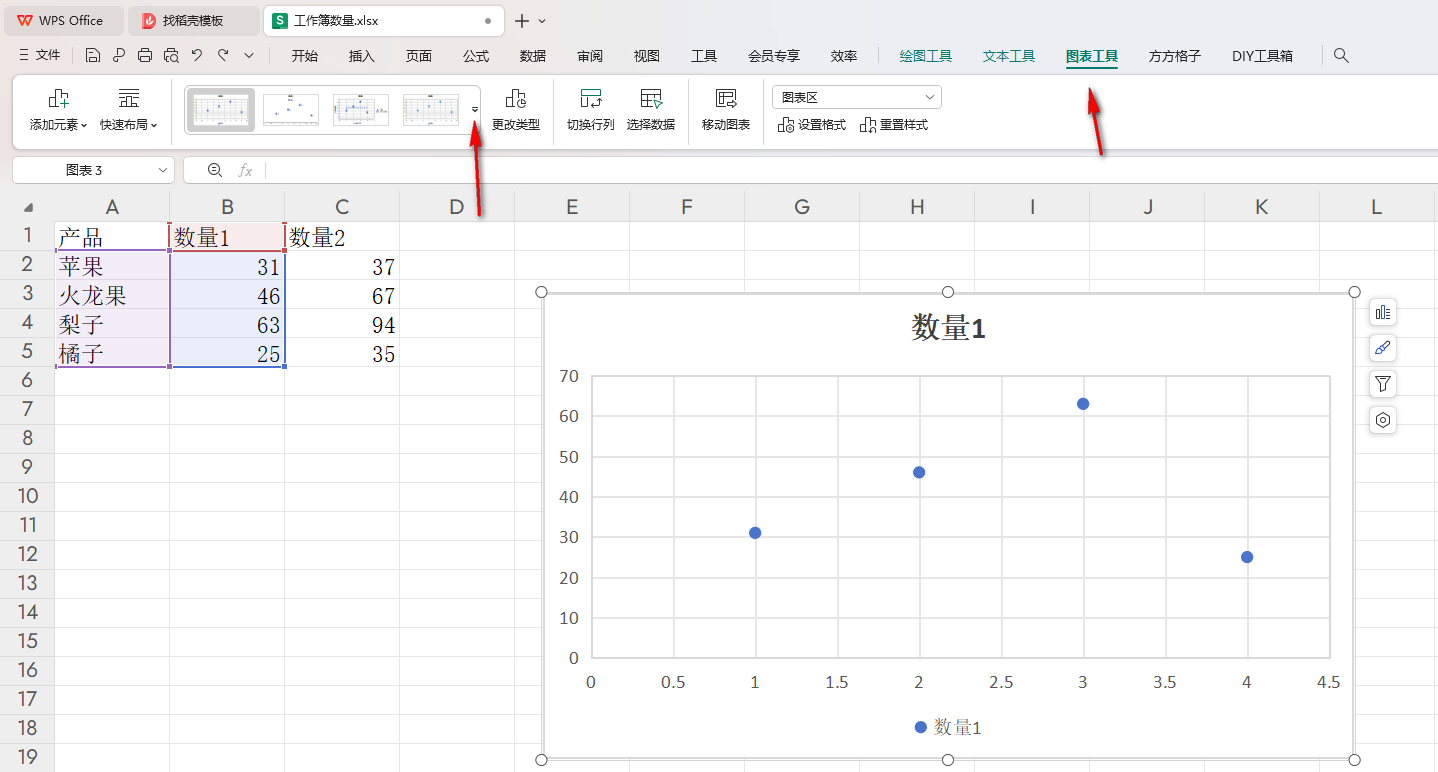Switch to the 公式 tab
Viewport: 1438px width, 772px height.
point(476,56)
